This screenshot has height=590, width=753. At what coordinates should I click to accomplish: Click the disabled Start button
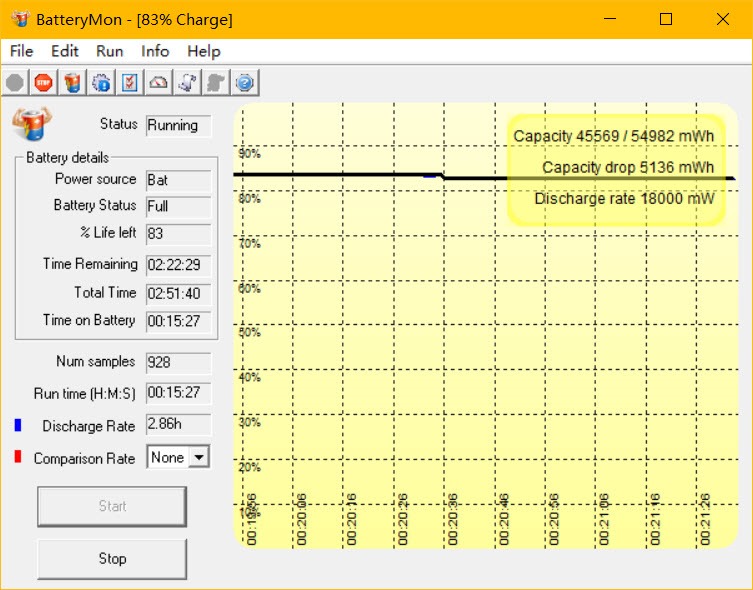coord(112,506)
